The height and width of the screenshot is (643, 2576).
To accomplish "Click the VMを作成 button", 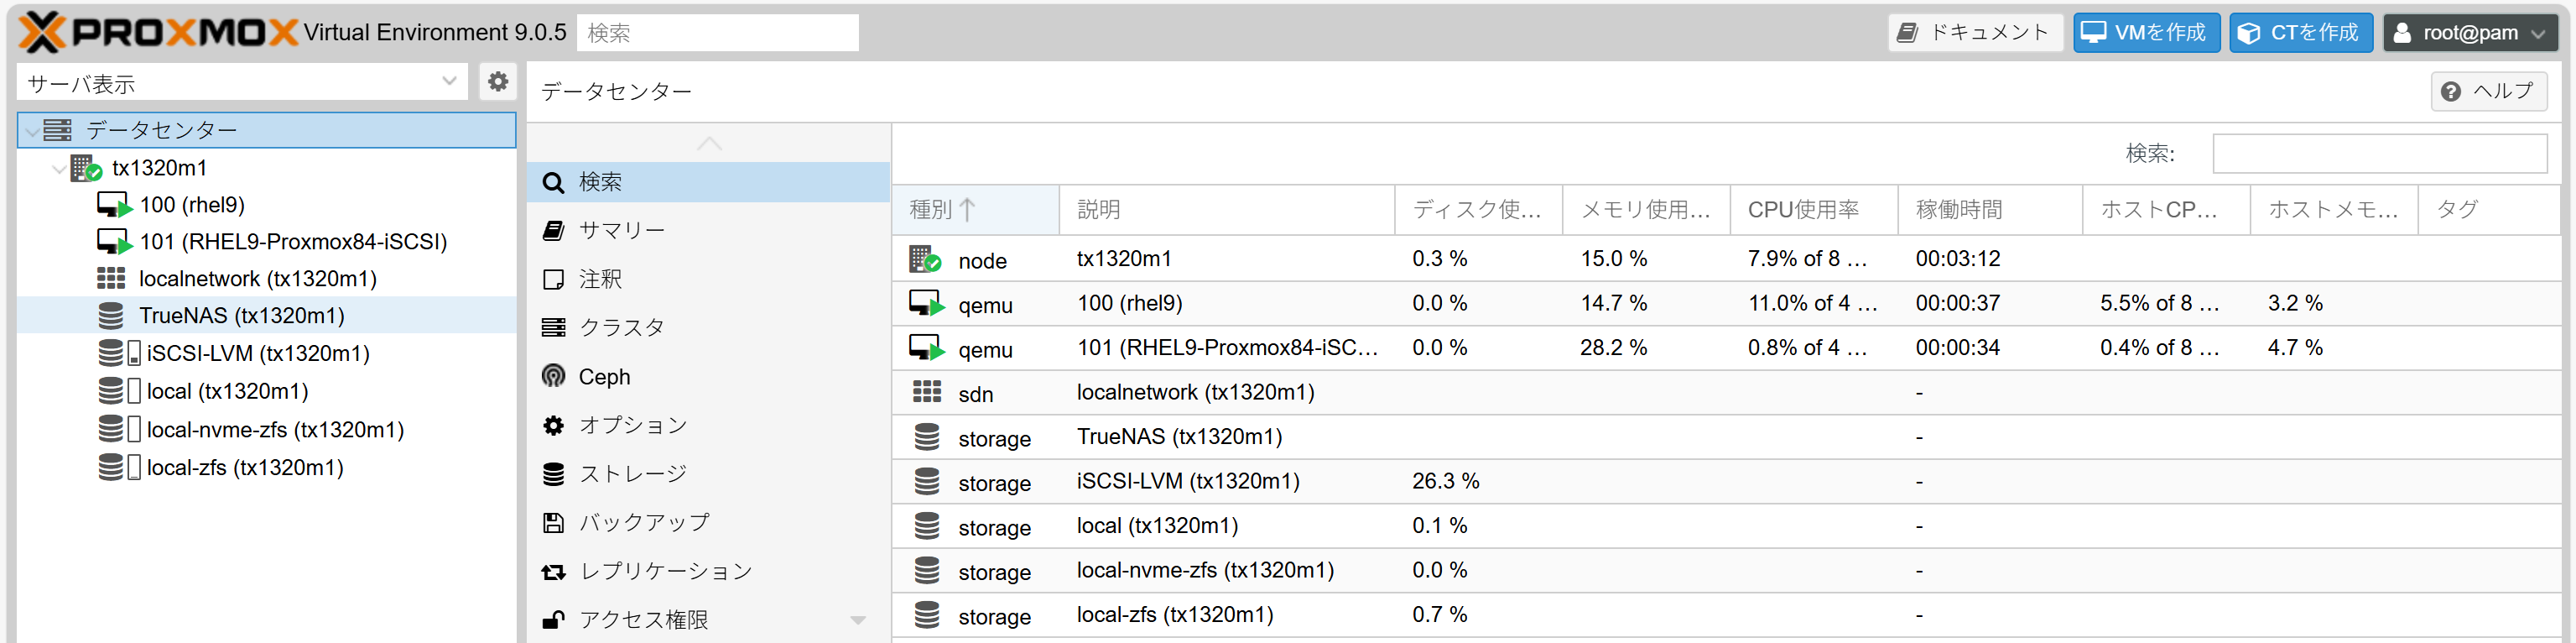I will 2146,33.
